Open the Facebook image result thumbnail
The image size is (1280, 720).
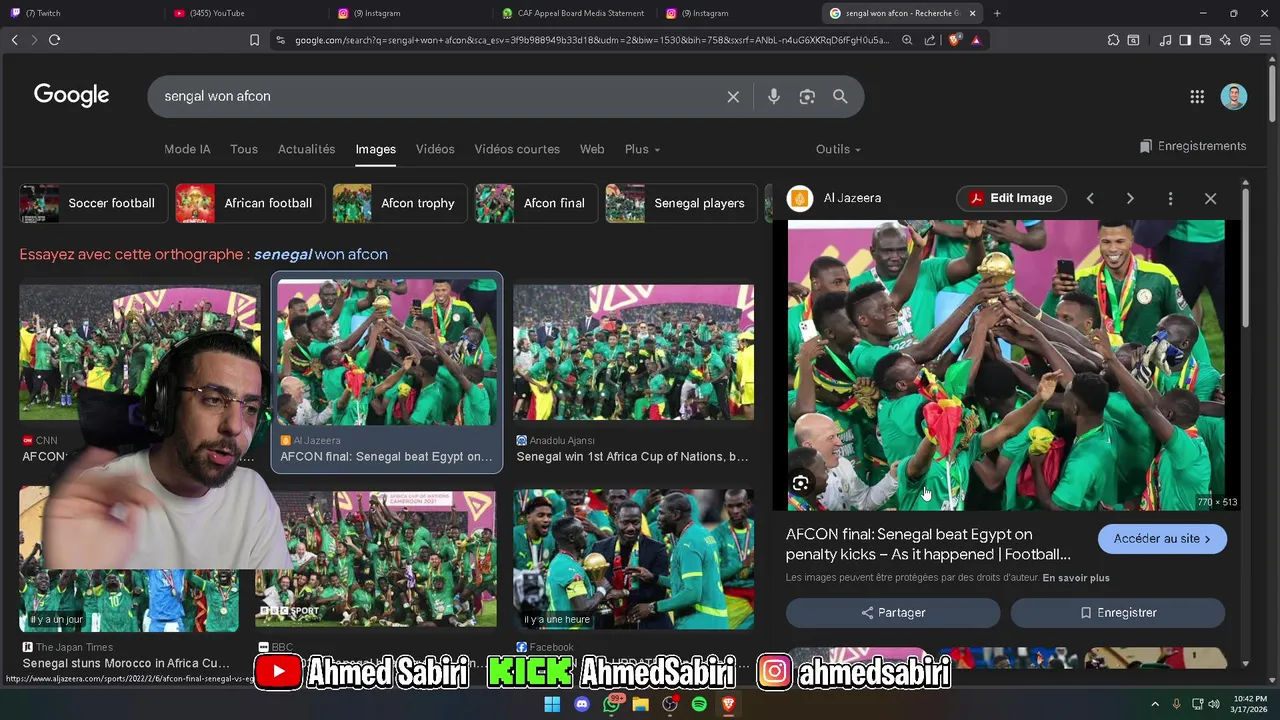point(634,559)
